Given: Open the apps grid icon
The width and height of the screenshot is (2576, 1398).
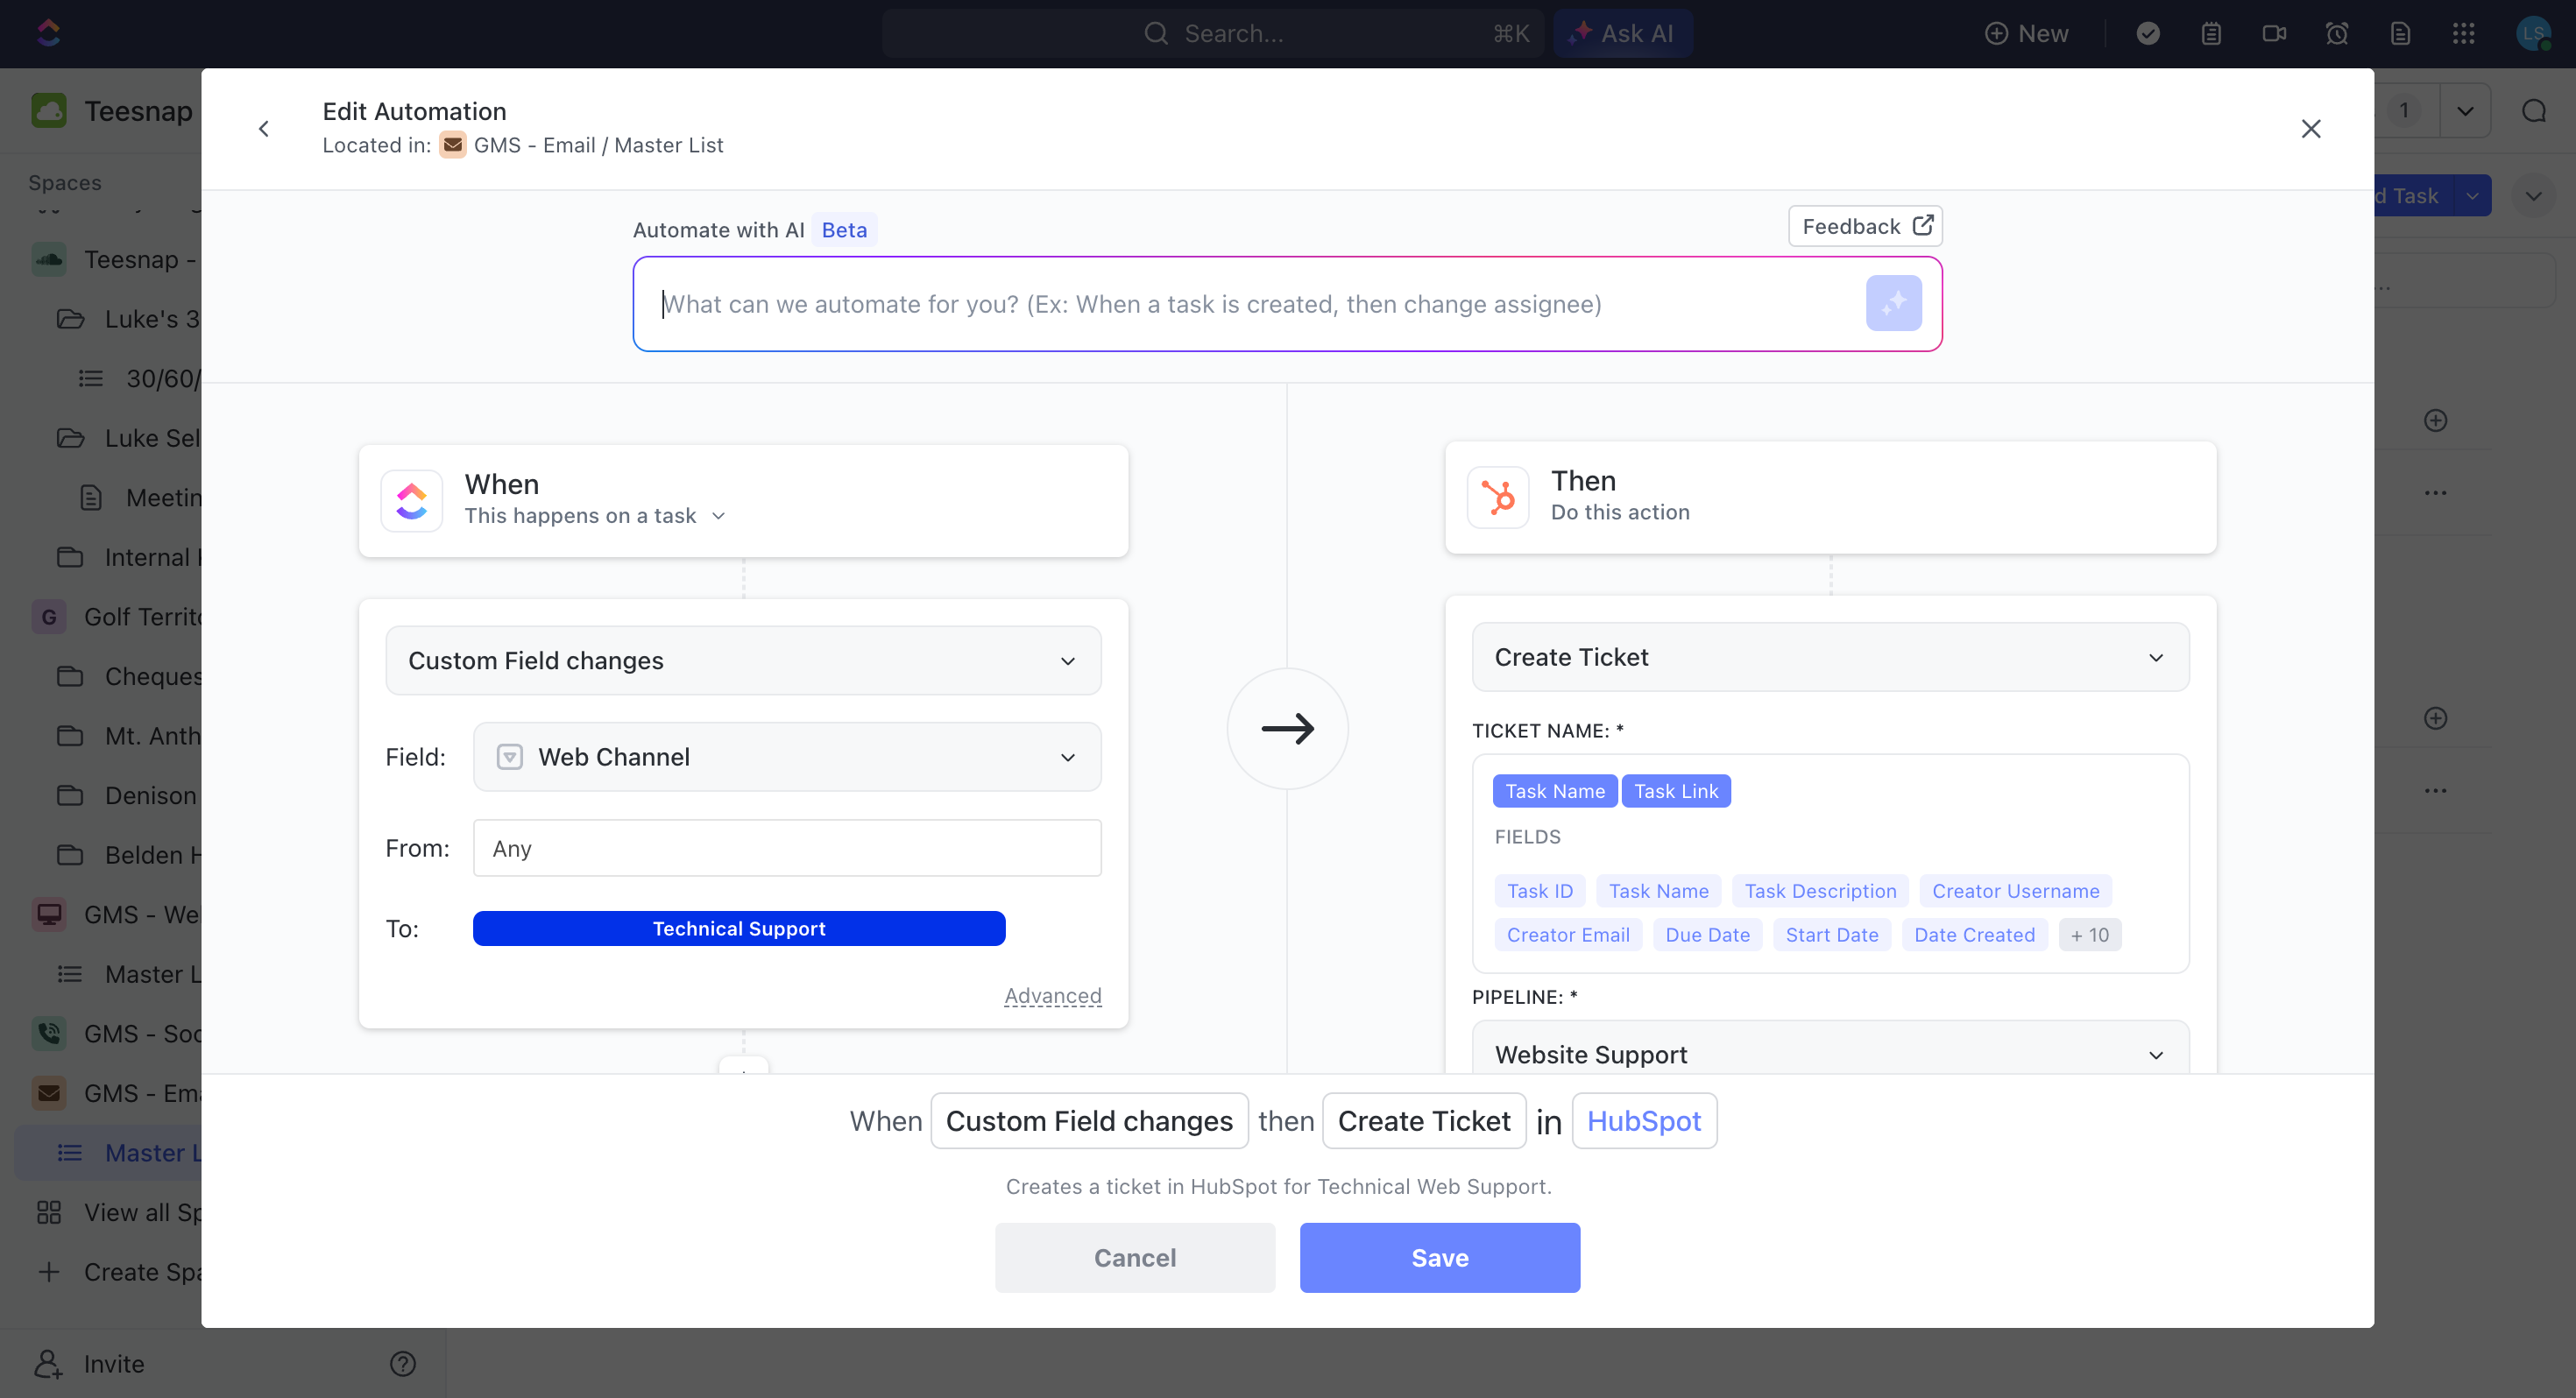Looking at the screenshot, I should 2463,33.
